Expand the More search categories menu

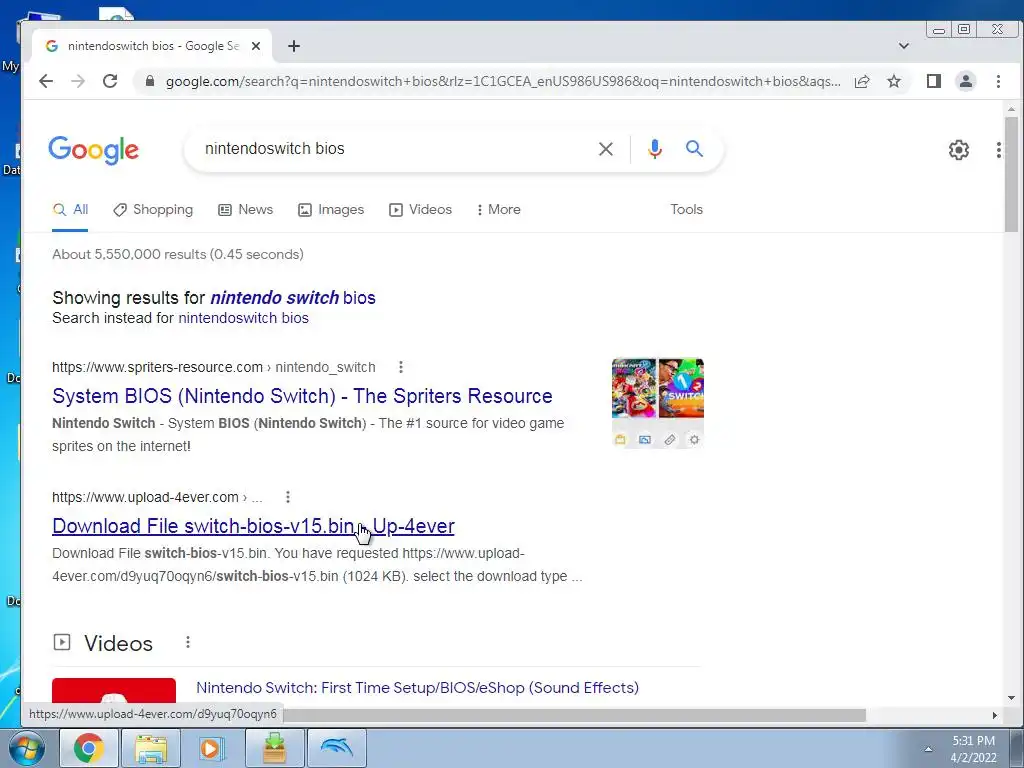(x=499, y=210)
